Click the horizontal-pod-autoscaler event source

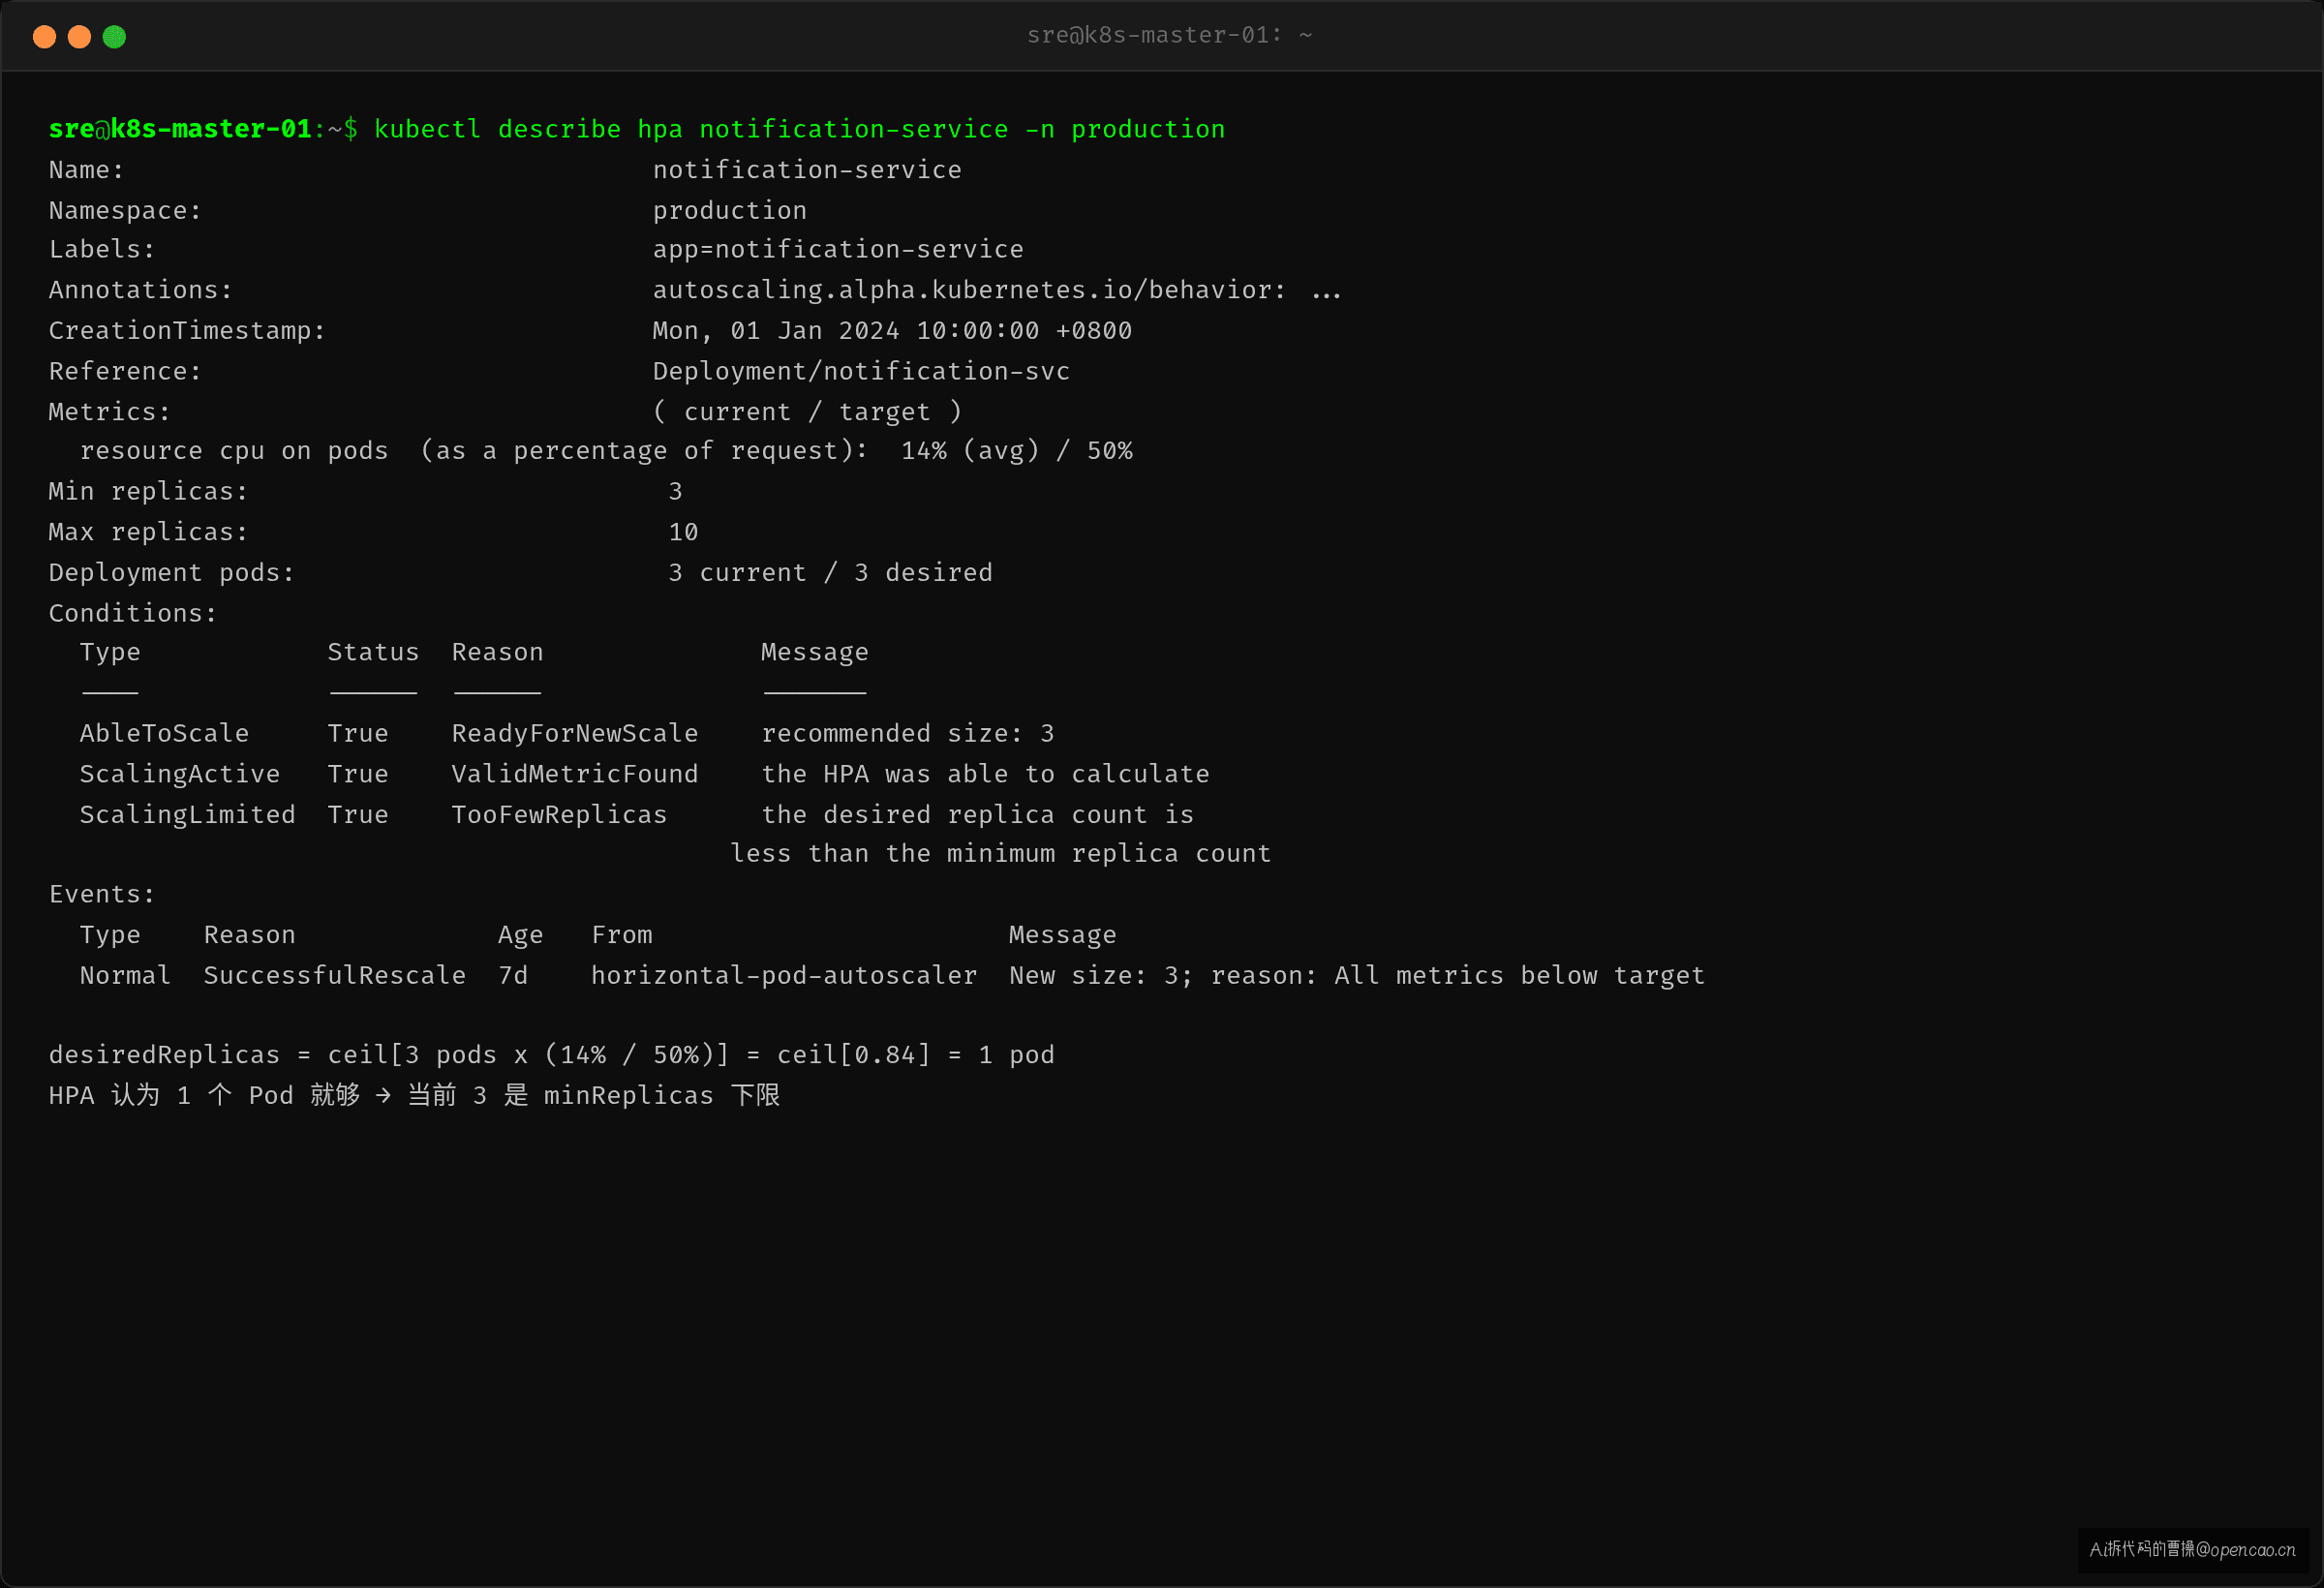783,975
